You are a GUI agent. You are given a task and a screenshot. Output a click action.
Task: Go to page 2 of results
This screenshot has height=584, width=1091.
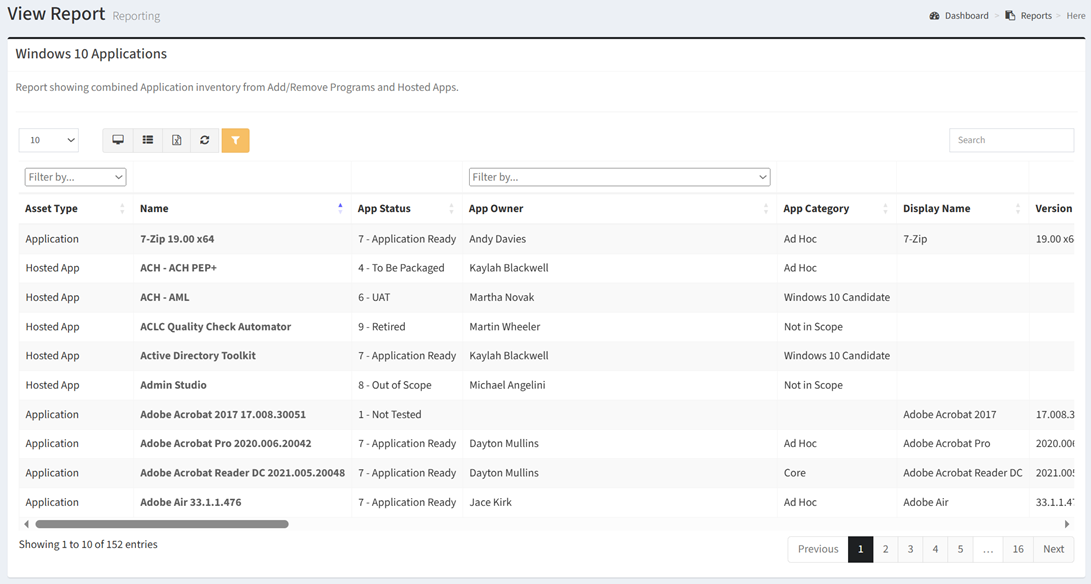885,549
